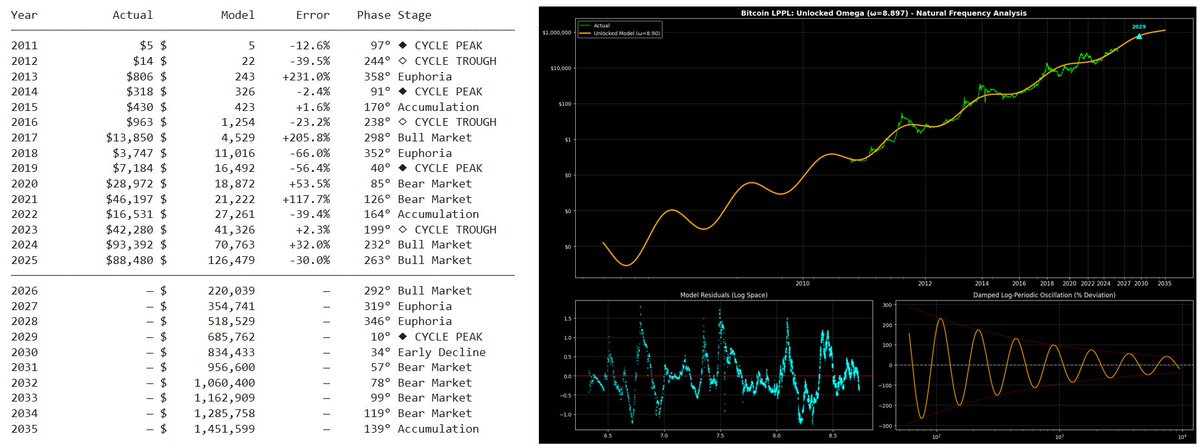Click the 'Stage' column header
Viewport: 1199px width, 445px height.
click(414, 15)
